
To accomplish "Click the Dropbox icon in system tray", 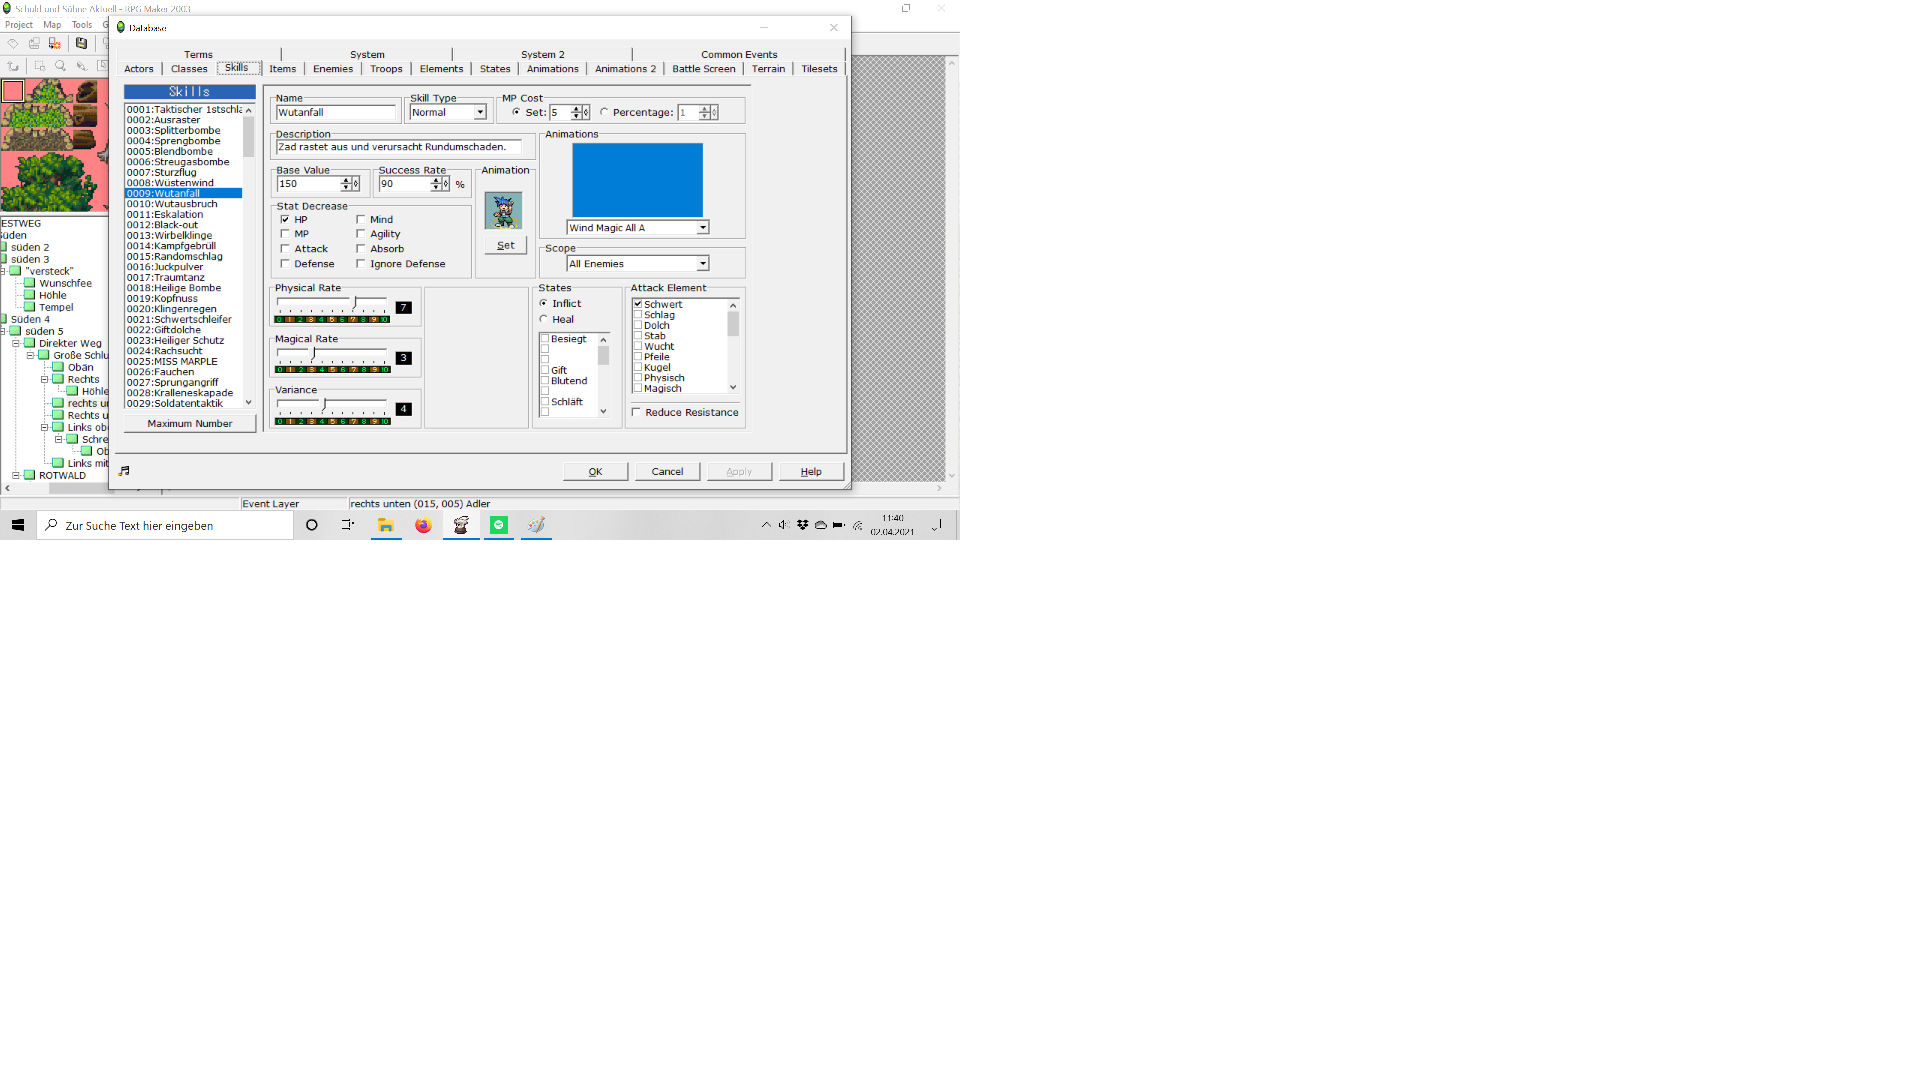I will 802,525.
